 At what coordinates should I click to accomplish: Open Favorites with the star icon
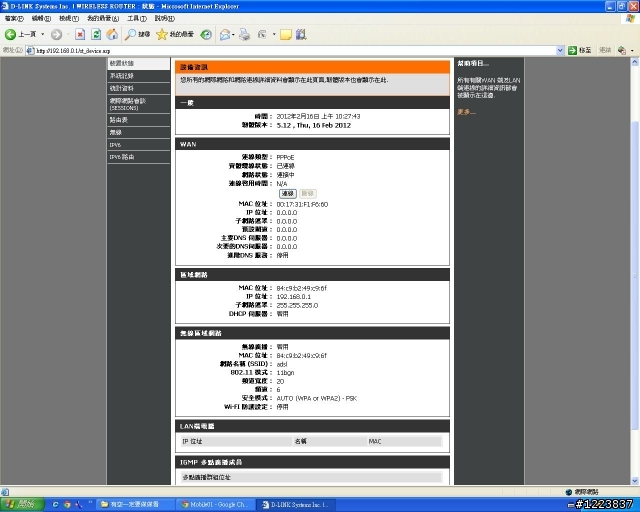coord(175,35)
